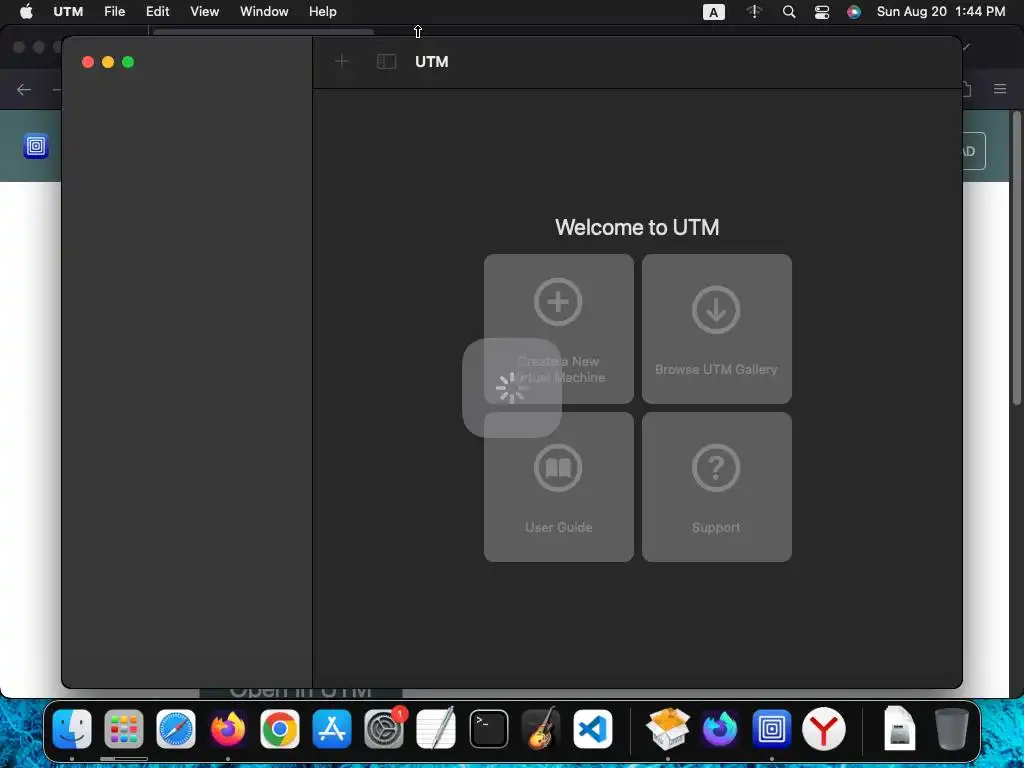Open TextEdit from the Dock

436,729
